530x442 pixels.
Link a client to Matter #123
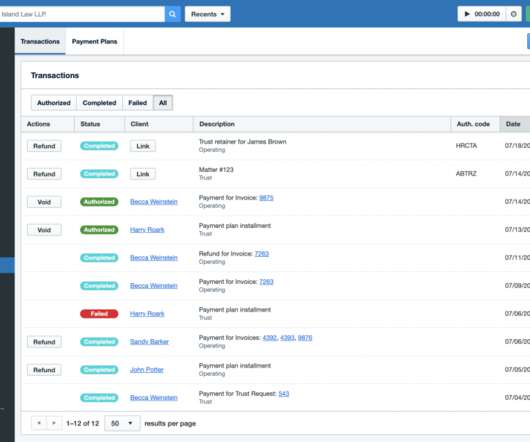(x=143, y=174)
